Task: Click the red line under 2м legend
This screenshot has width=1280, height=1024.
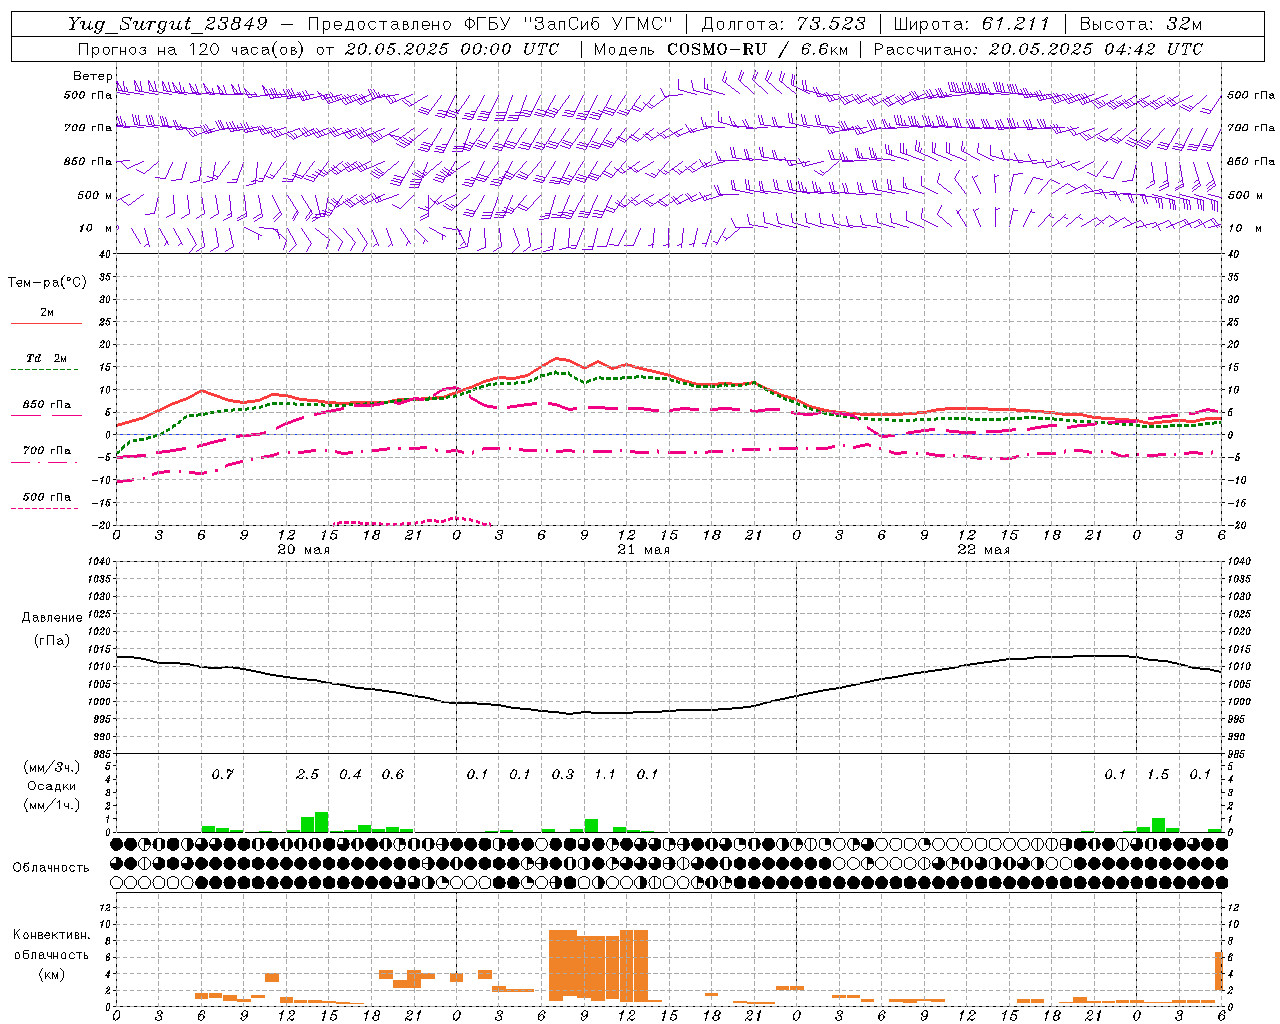Action: pos(46,323)
